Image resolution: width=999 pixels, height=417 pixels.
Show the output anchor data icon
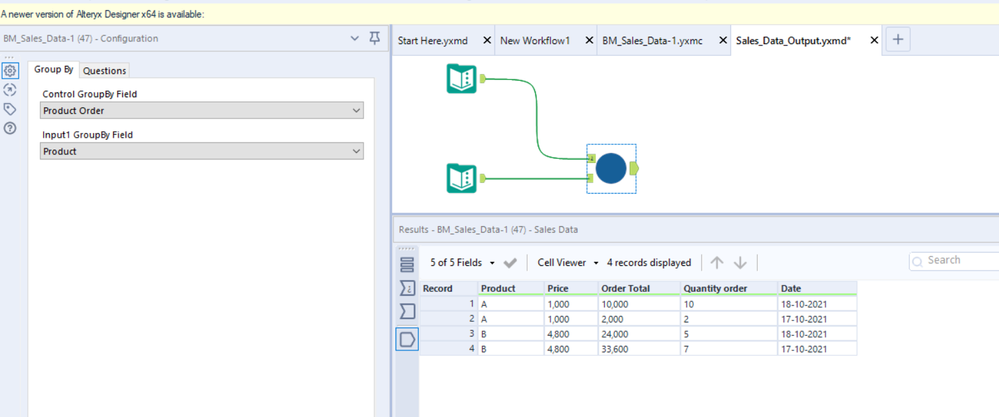pos(406,339)
